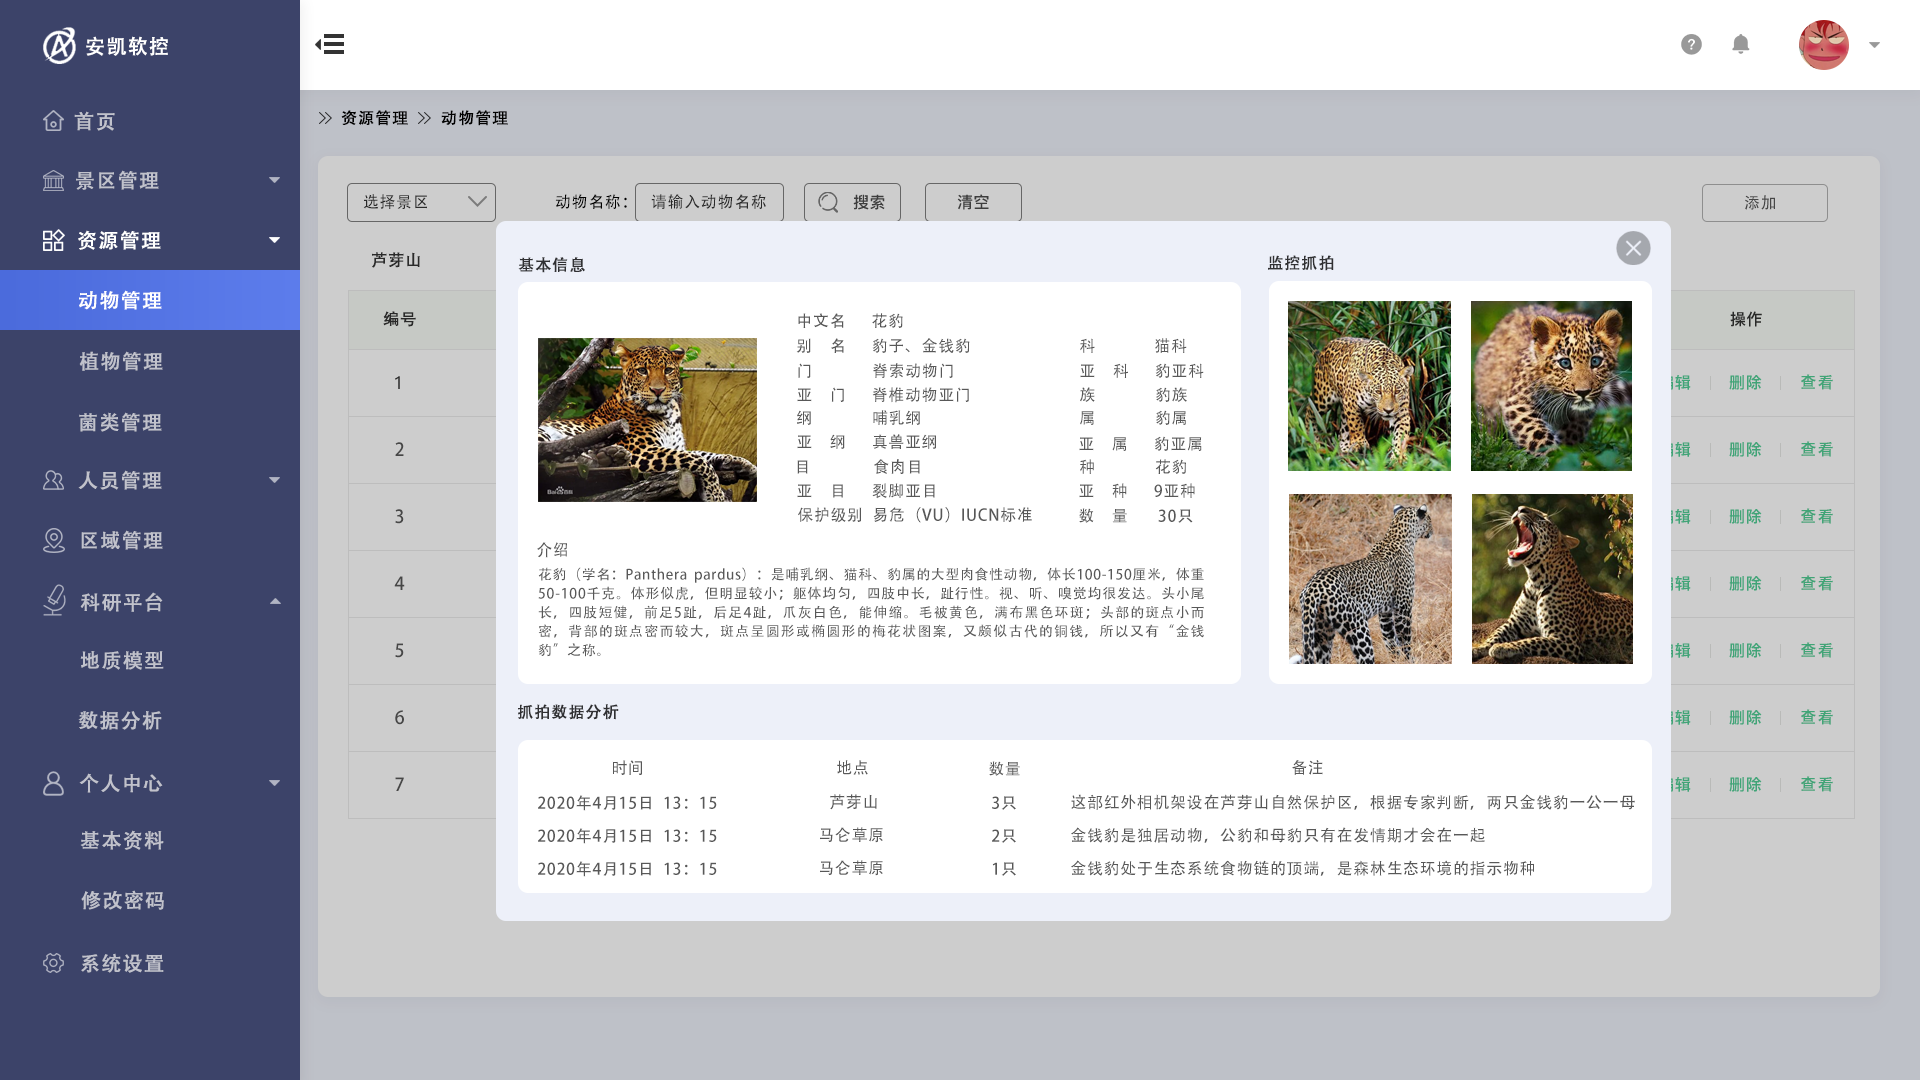Collapse the sidebar with the menu icon
Screen dimensions: 1920x1080
tap(330, 44)
